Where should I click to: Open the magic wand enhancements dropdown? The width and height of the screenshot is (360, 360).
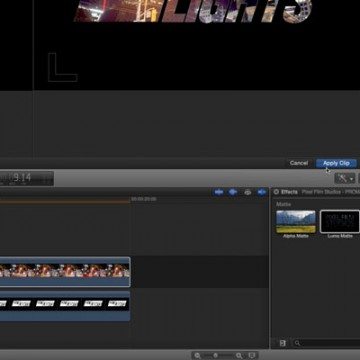345,178
